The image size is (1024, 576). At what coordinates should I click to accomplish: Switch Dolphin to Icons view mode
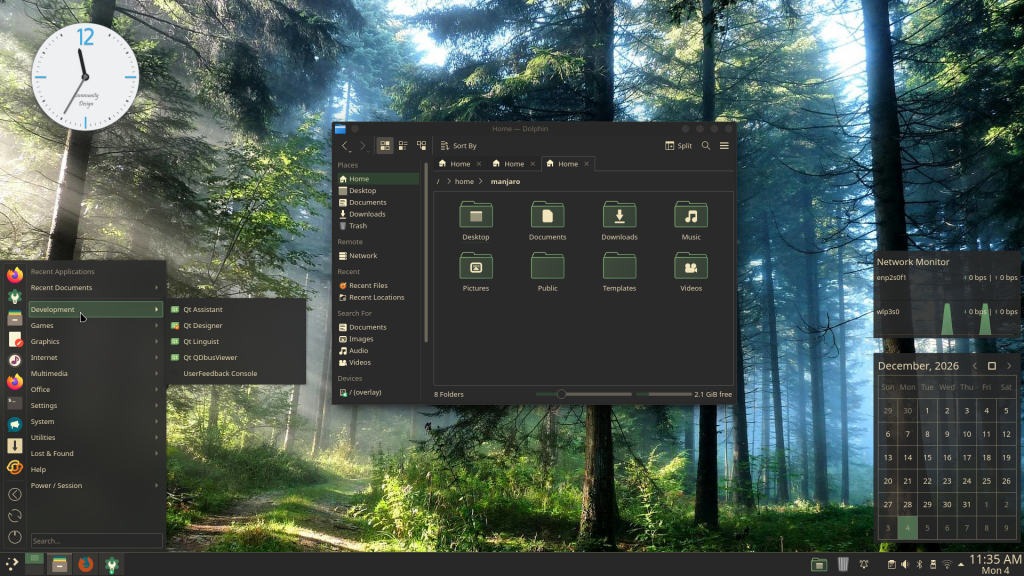pyautogui.click(x=385, y=145)
